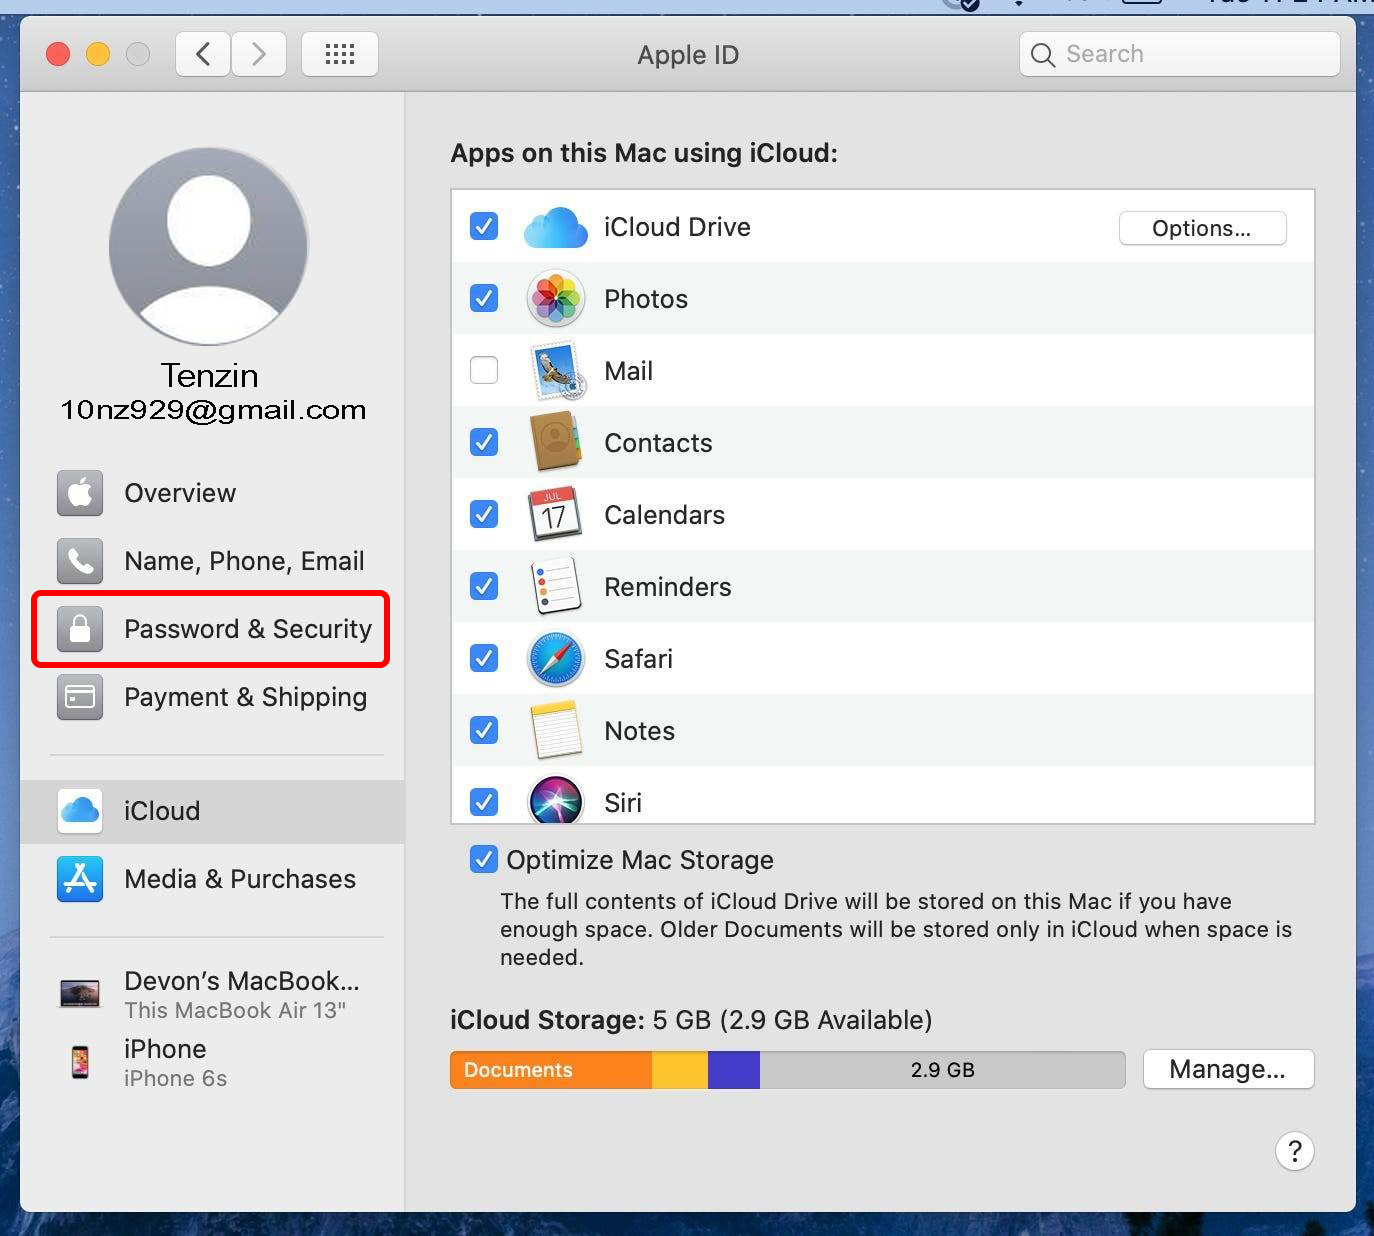
Task: Click the Manage storage button
Action: pos(1228,1069)
